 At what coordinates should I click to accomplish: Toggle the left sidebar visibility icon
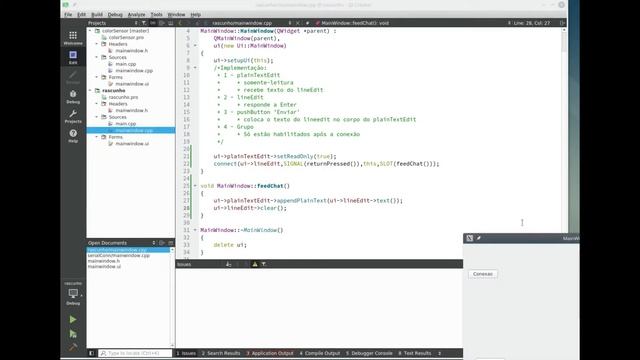pyautogui.click(x=91, y=353)
